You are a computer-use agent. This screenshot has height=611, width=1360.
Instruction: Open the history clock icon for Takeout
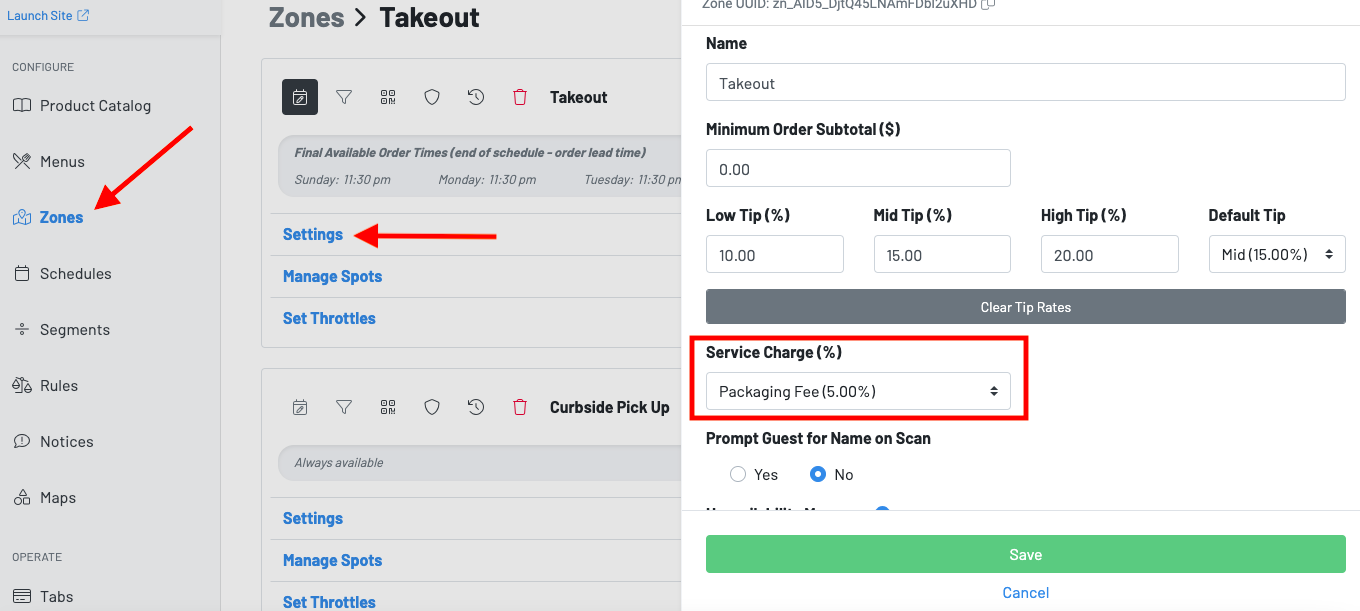click(x=476, y=97)
